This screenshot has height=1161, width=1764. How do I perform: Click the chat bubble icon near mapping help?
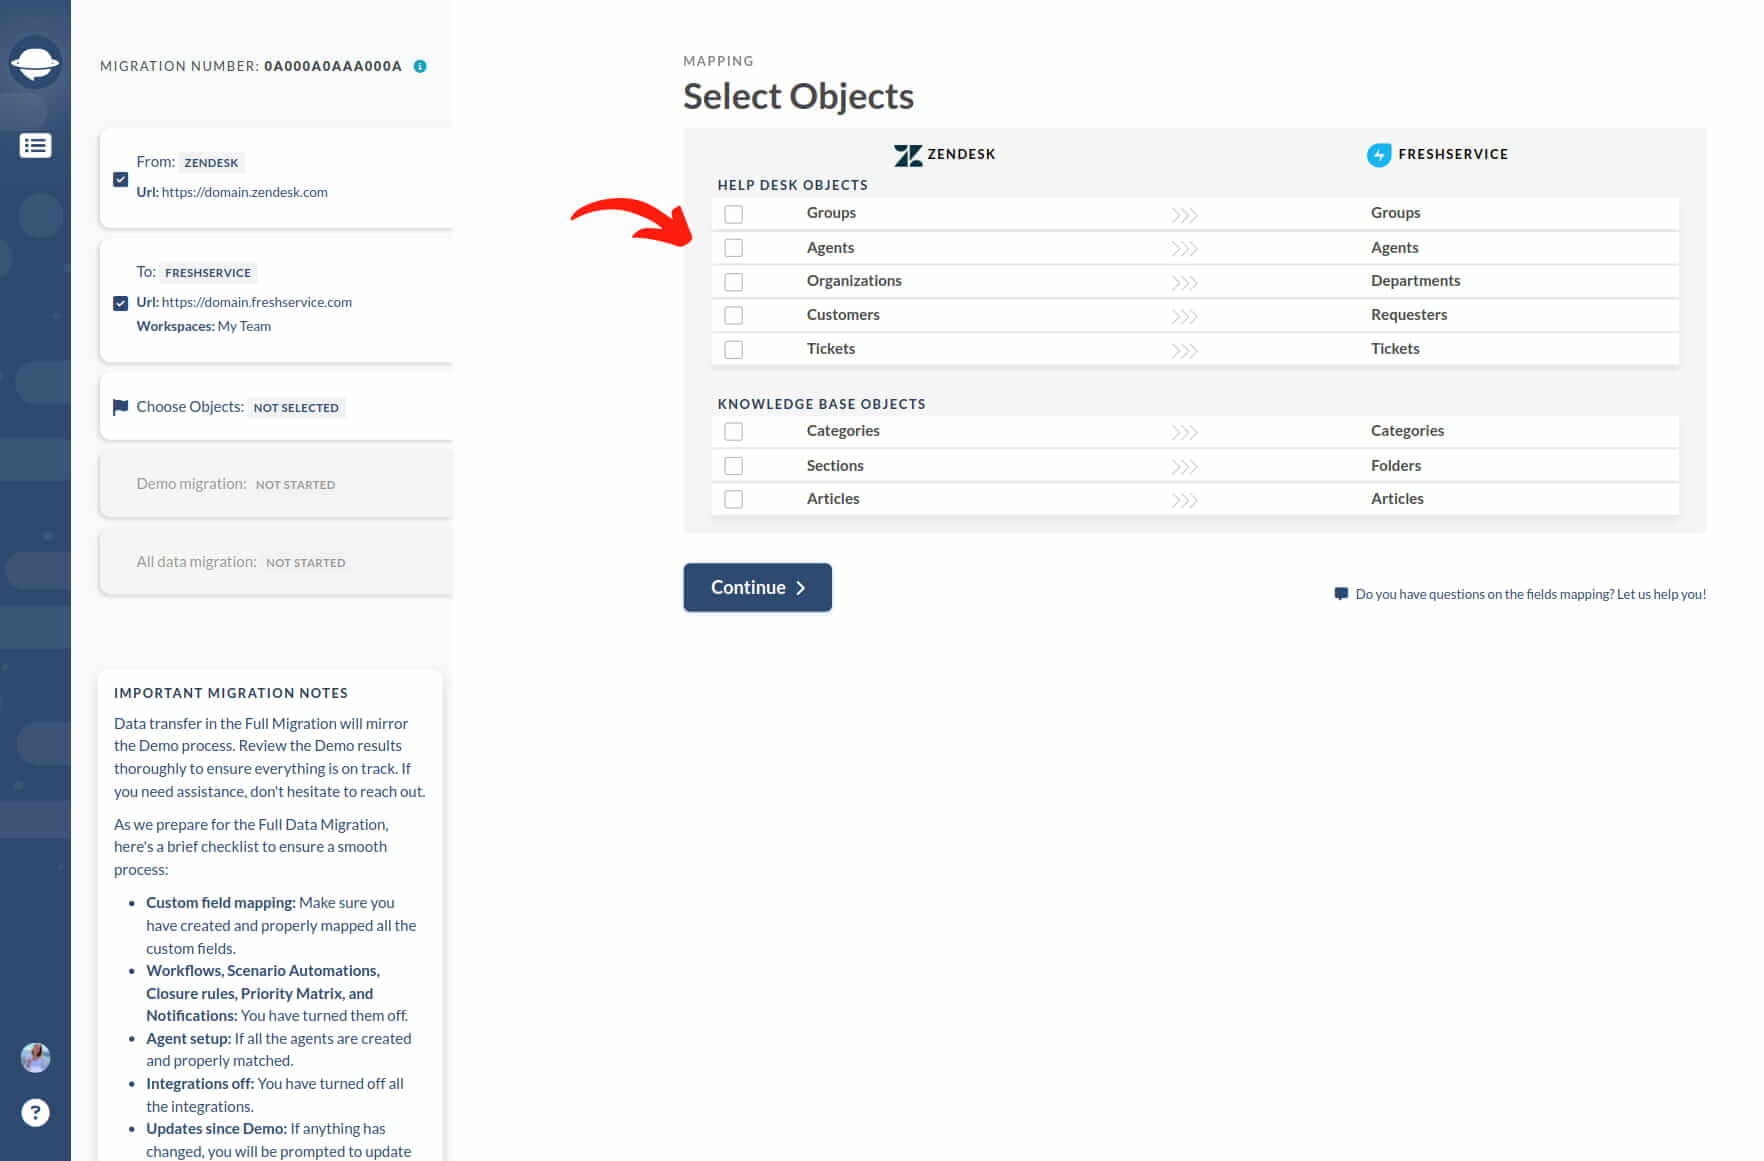tap(1341, 594)
